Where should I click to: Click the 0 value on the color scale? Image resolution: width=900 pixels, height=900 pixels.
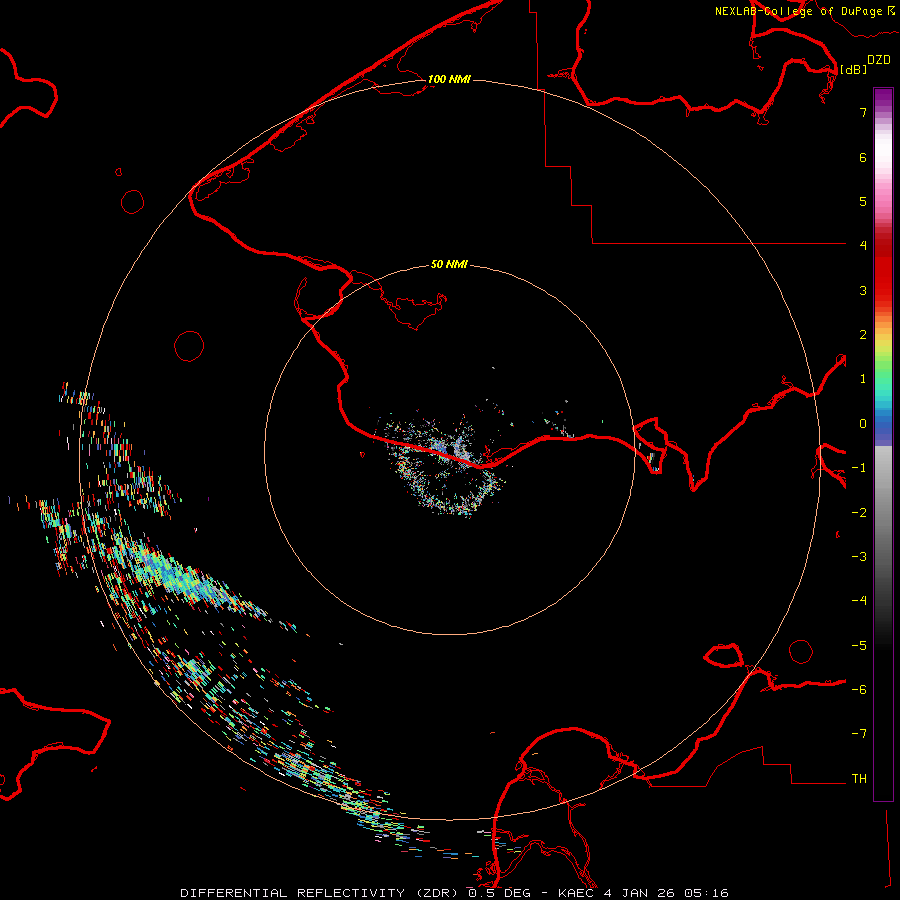(x=863, y=424)
